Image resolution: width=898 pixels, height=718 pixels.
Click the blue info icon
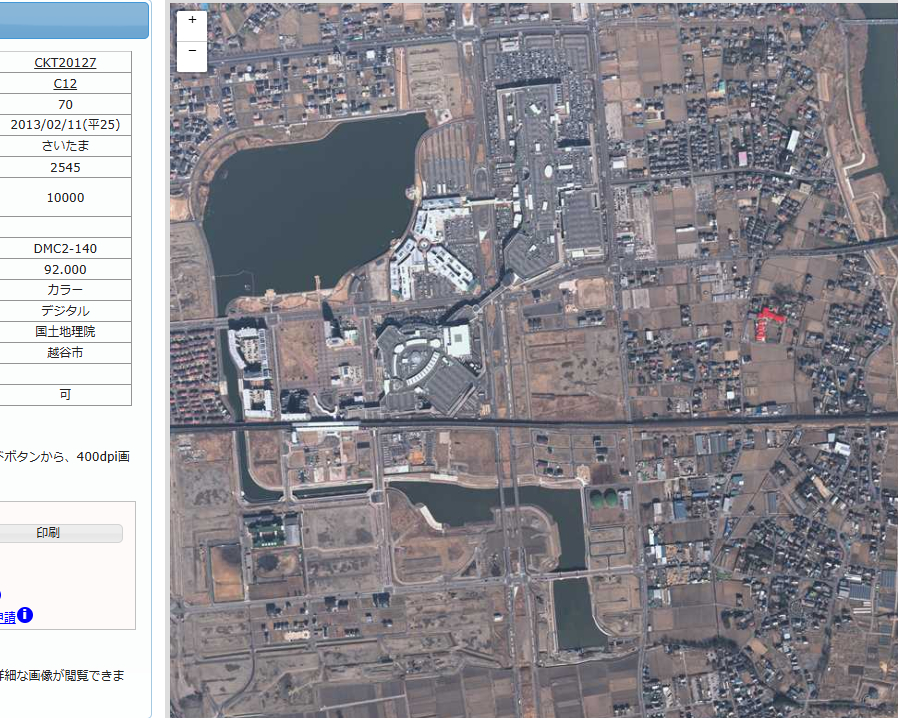click(x=25, y=616)
